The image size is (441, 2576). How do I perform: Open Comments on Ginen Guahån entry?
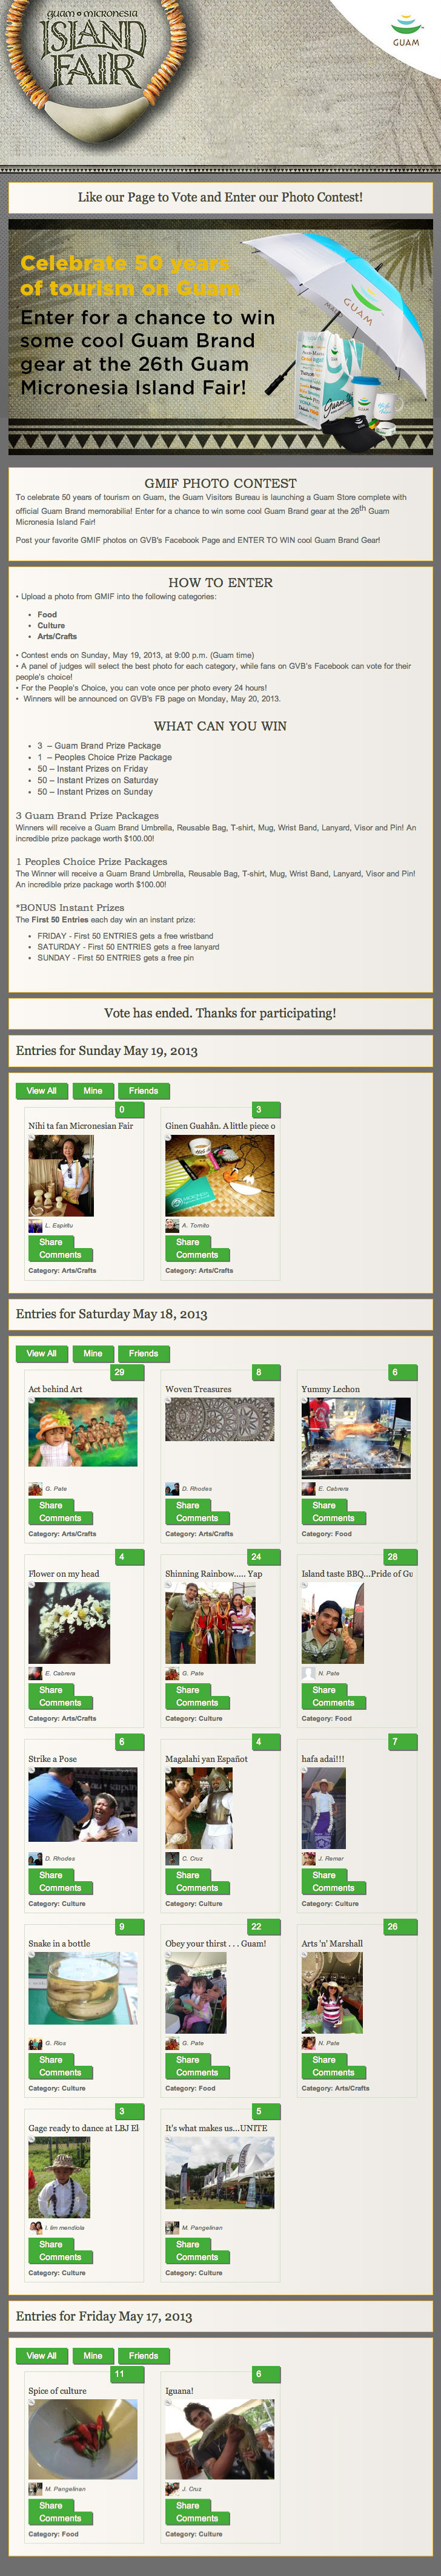pos(197,1255)
